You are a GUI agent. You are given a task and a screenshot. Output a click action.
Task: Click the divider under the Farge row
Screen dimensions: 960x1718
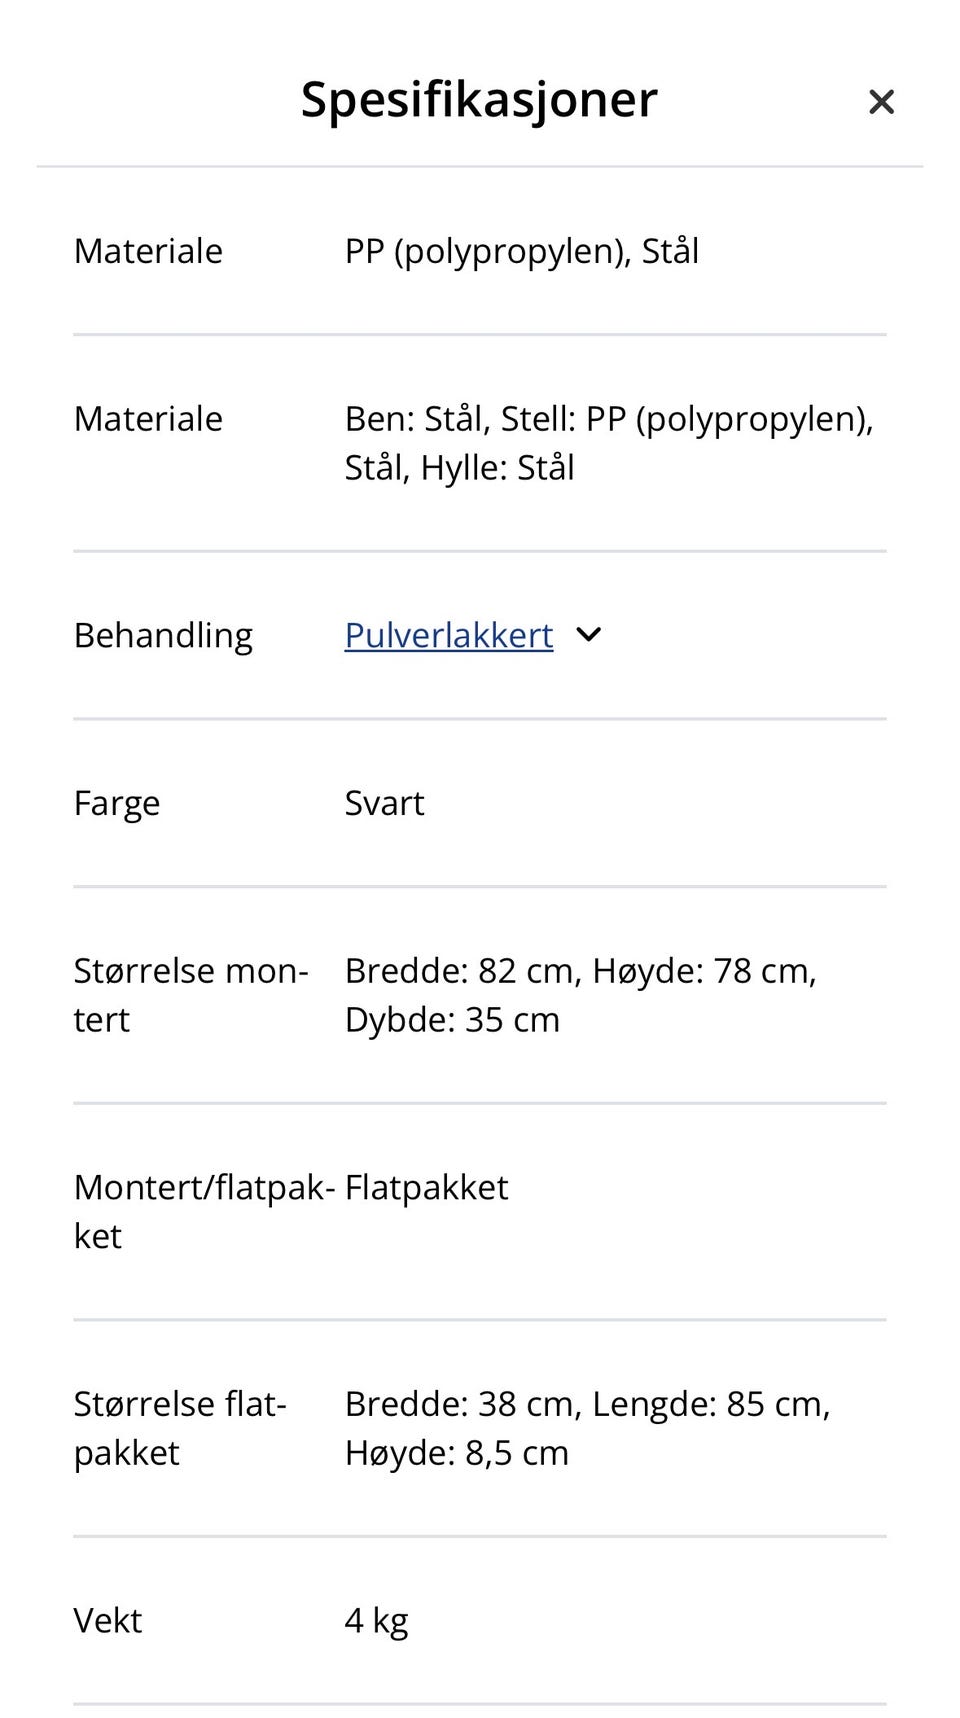[480, 884]
